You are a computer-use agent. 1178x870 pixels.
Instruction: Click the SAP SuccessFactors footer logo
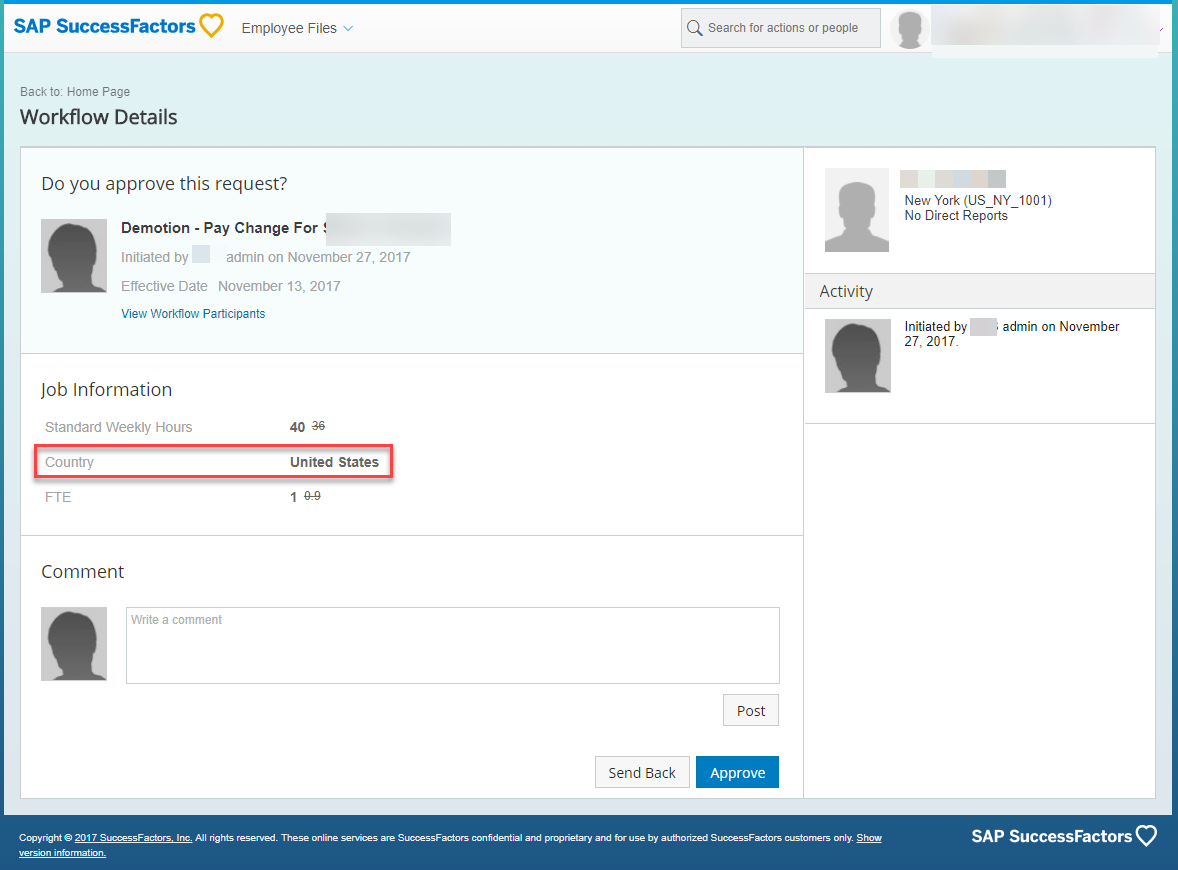pos(1064,836)
